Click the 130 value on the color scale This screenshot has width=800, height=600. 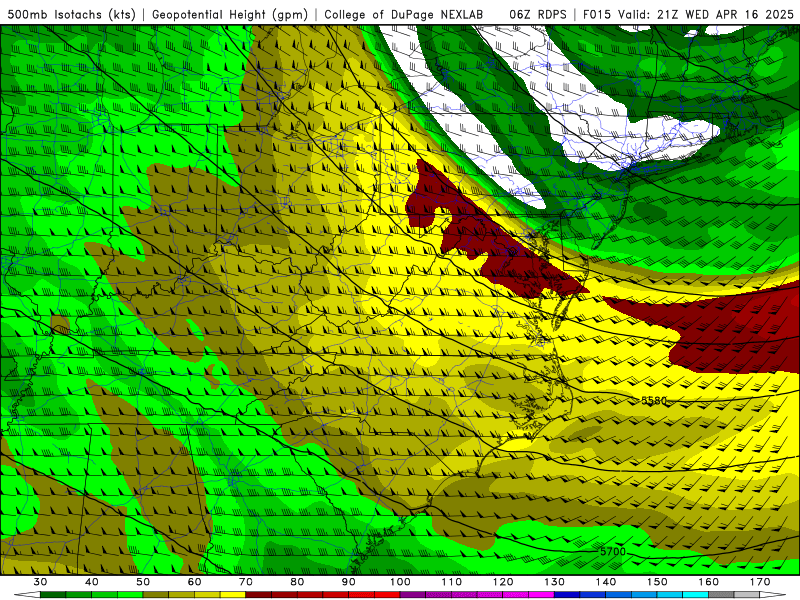click(555, 582)
